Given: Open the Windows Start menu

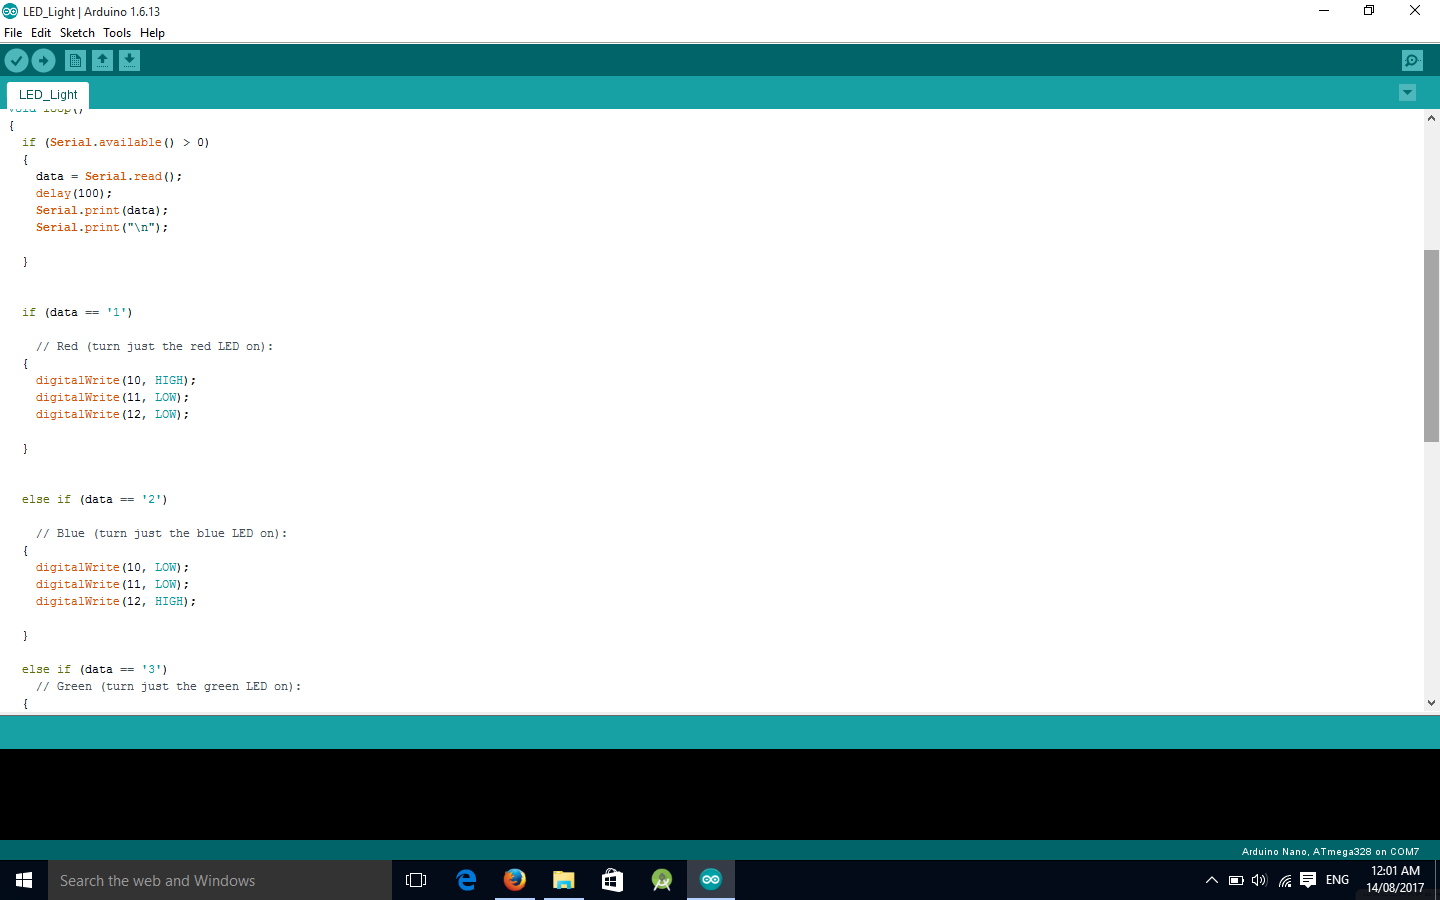Looking at the screenshot, I should 24,880.
